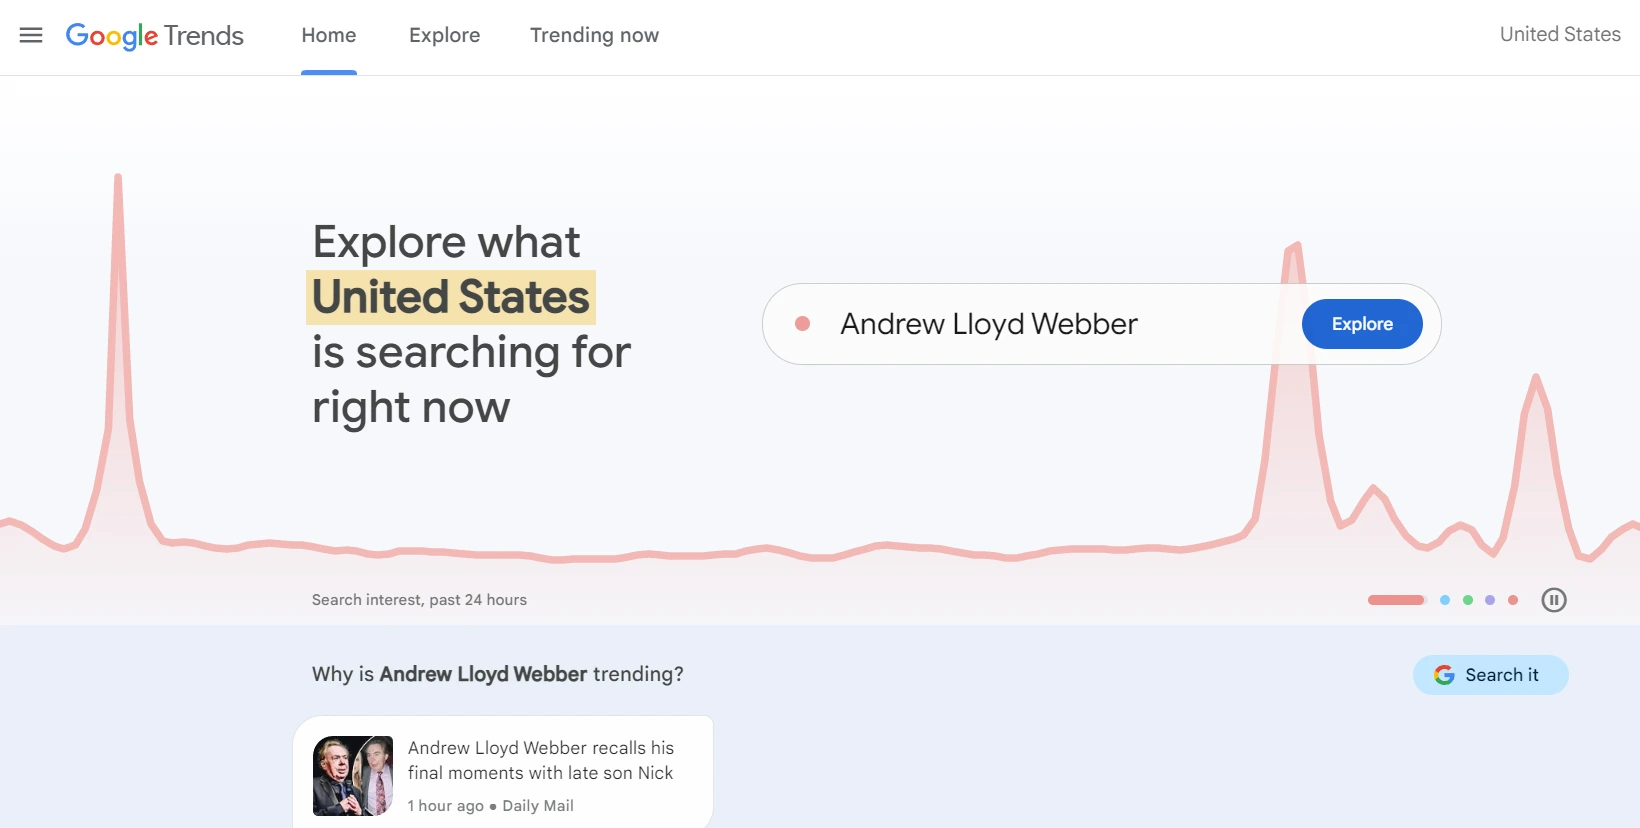
Task: Pause the trending carousel animation
Action: coord(1554,600)
